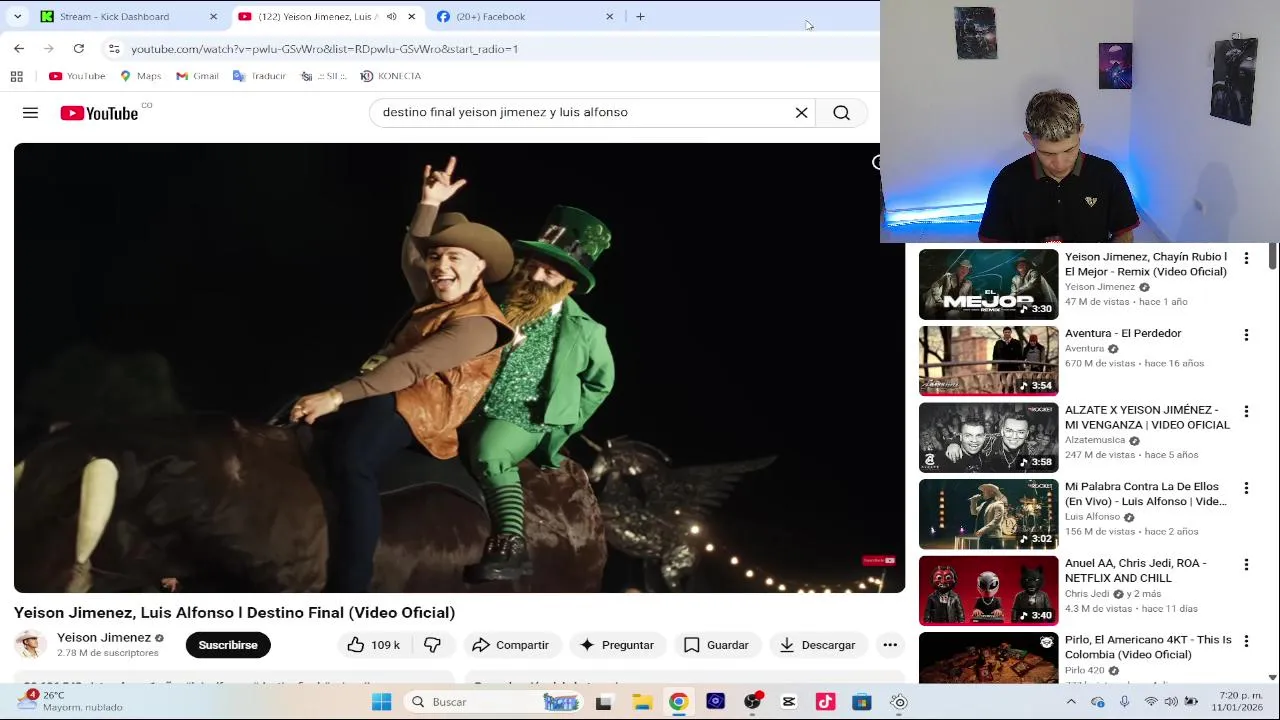The image size is (1280, 720).
Task: Open Mi Venganza video thumbnail
Action: coord(988,437)
